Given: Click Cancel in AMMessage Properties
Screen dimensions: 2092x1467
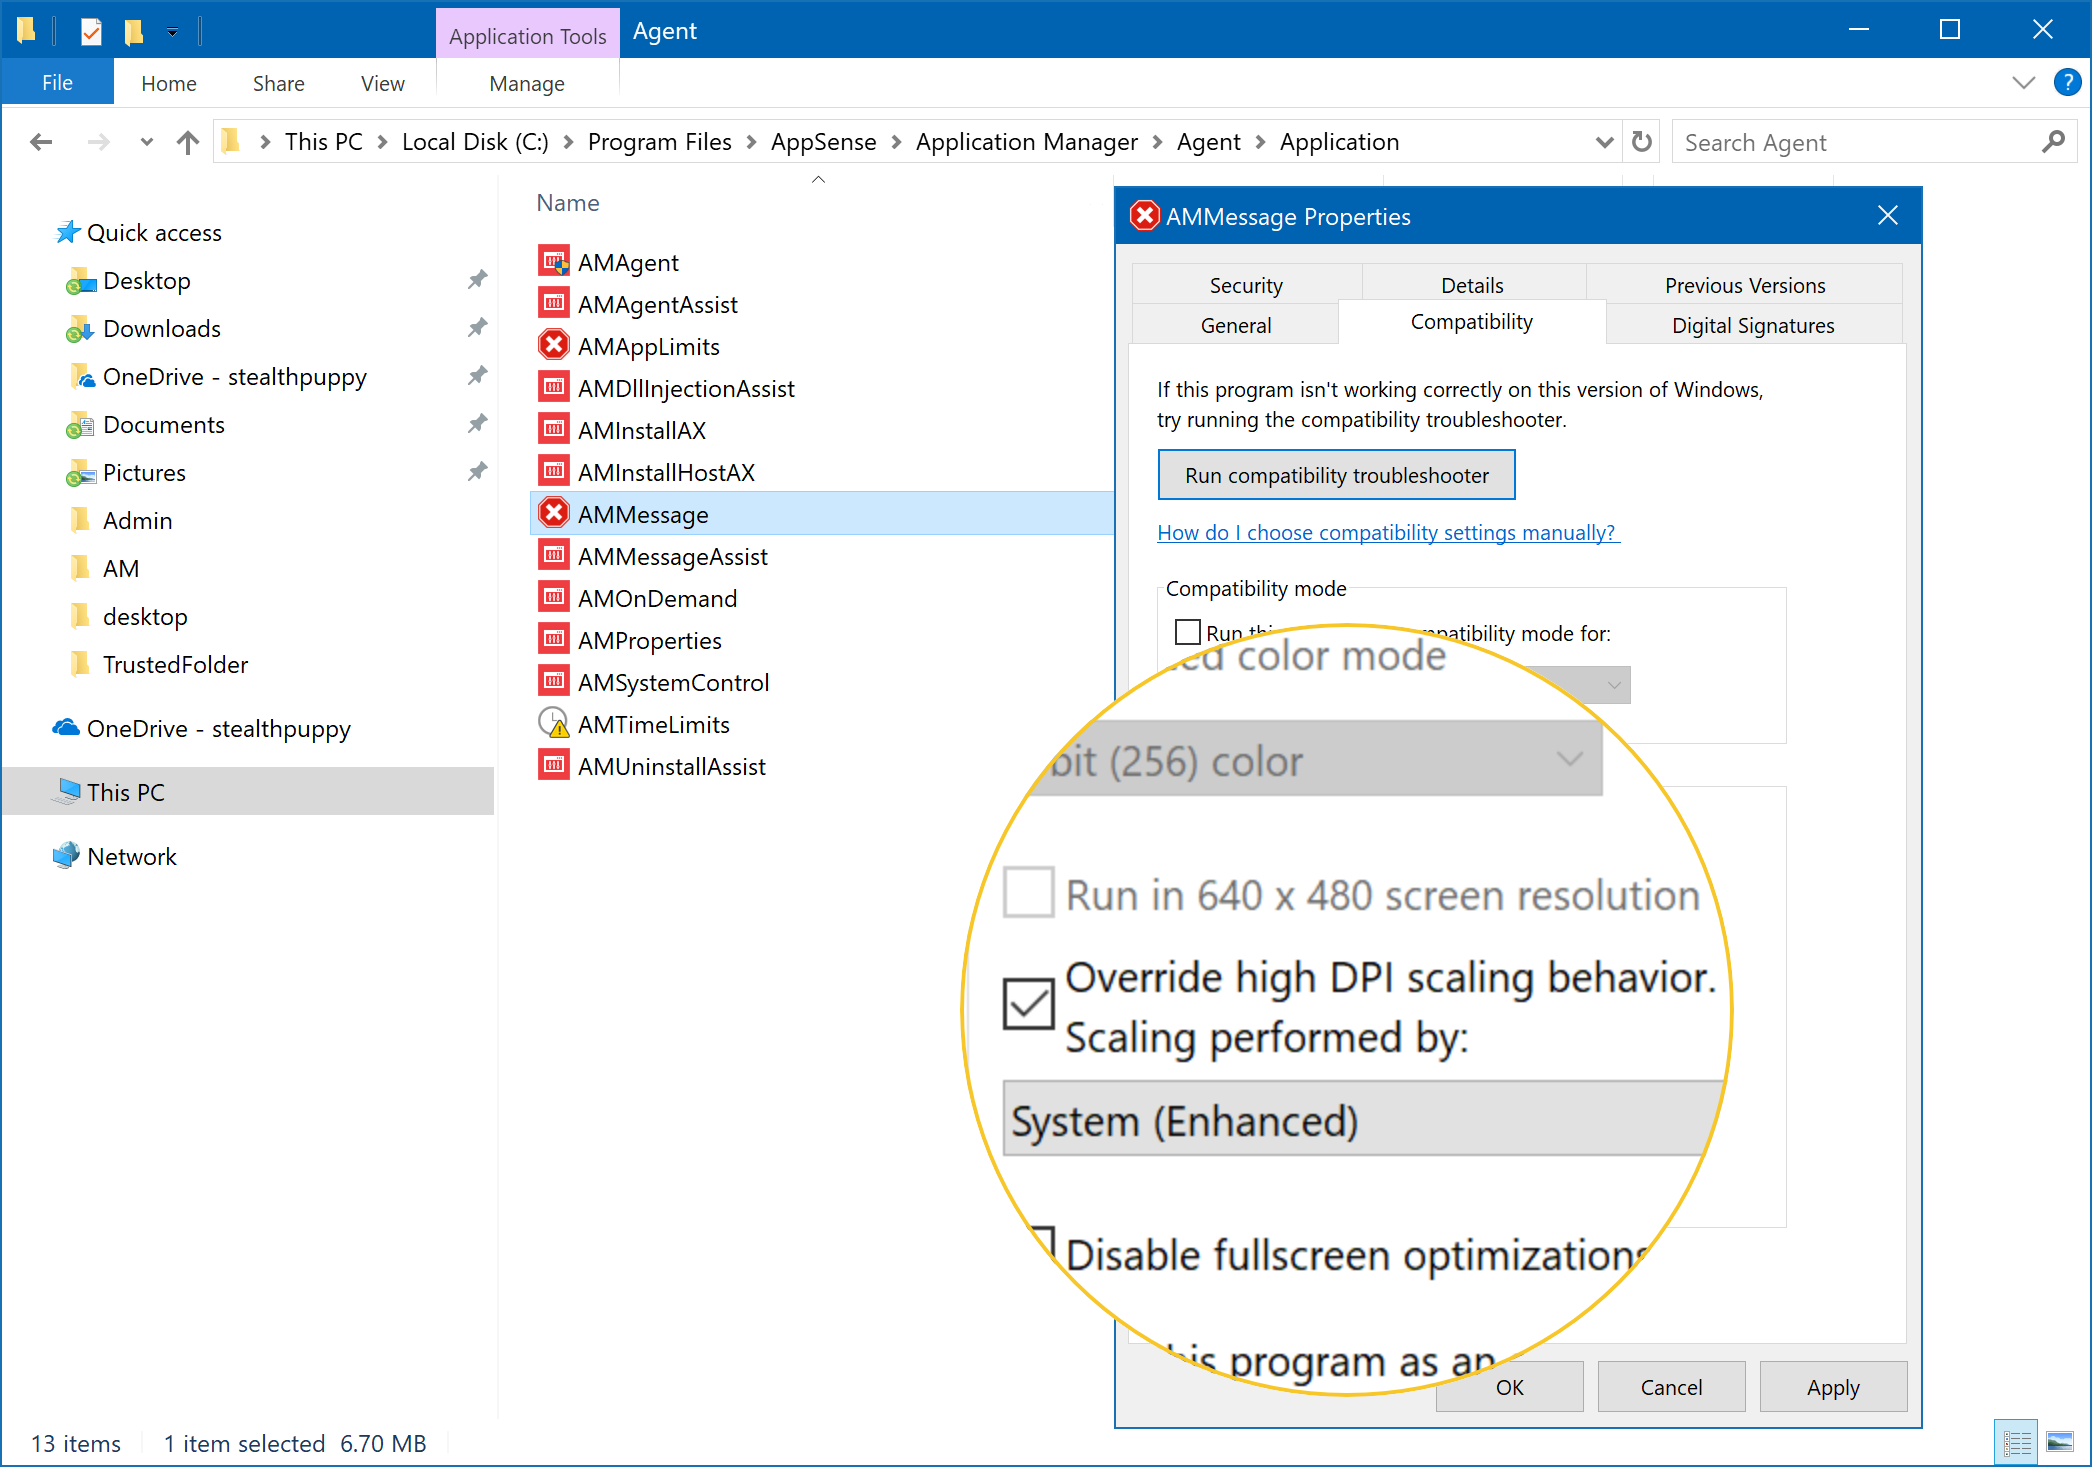Looking at the screenshot, I should tap(1671, 1387).
